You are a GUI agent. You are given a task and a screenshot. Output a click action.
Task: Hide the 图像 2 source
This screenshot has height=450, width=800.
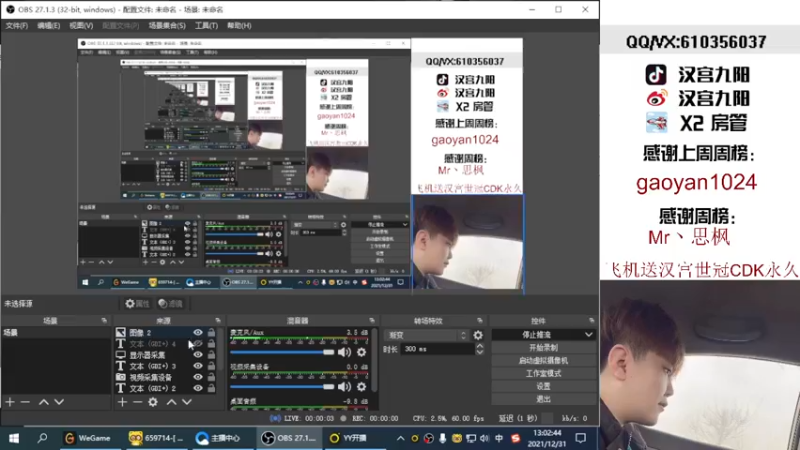tap(197, 332)
